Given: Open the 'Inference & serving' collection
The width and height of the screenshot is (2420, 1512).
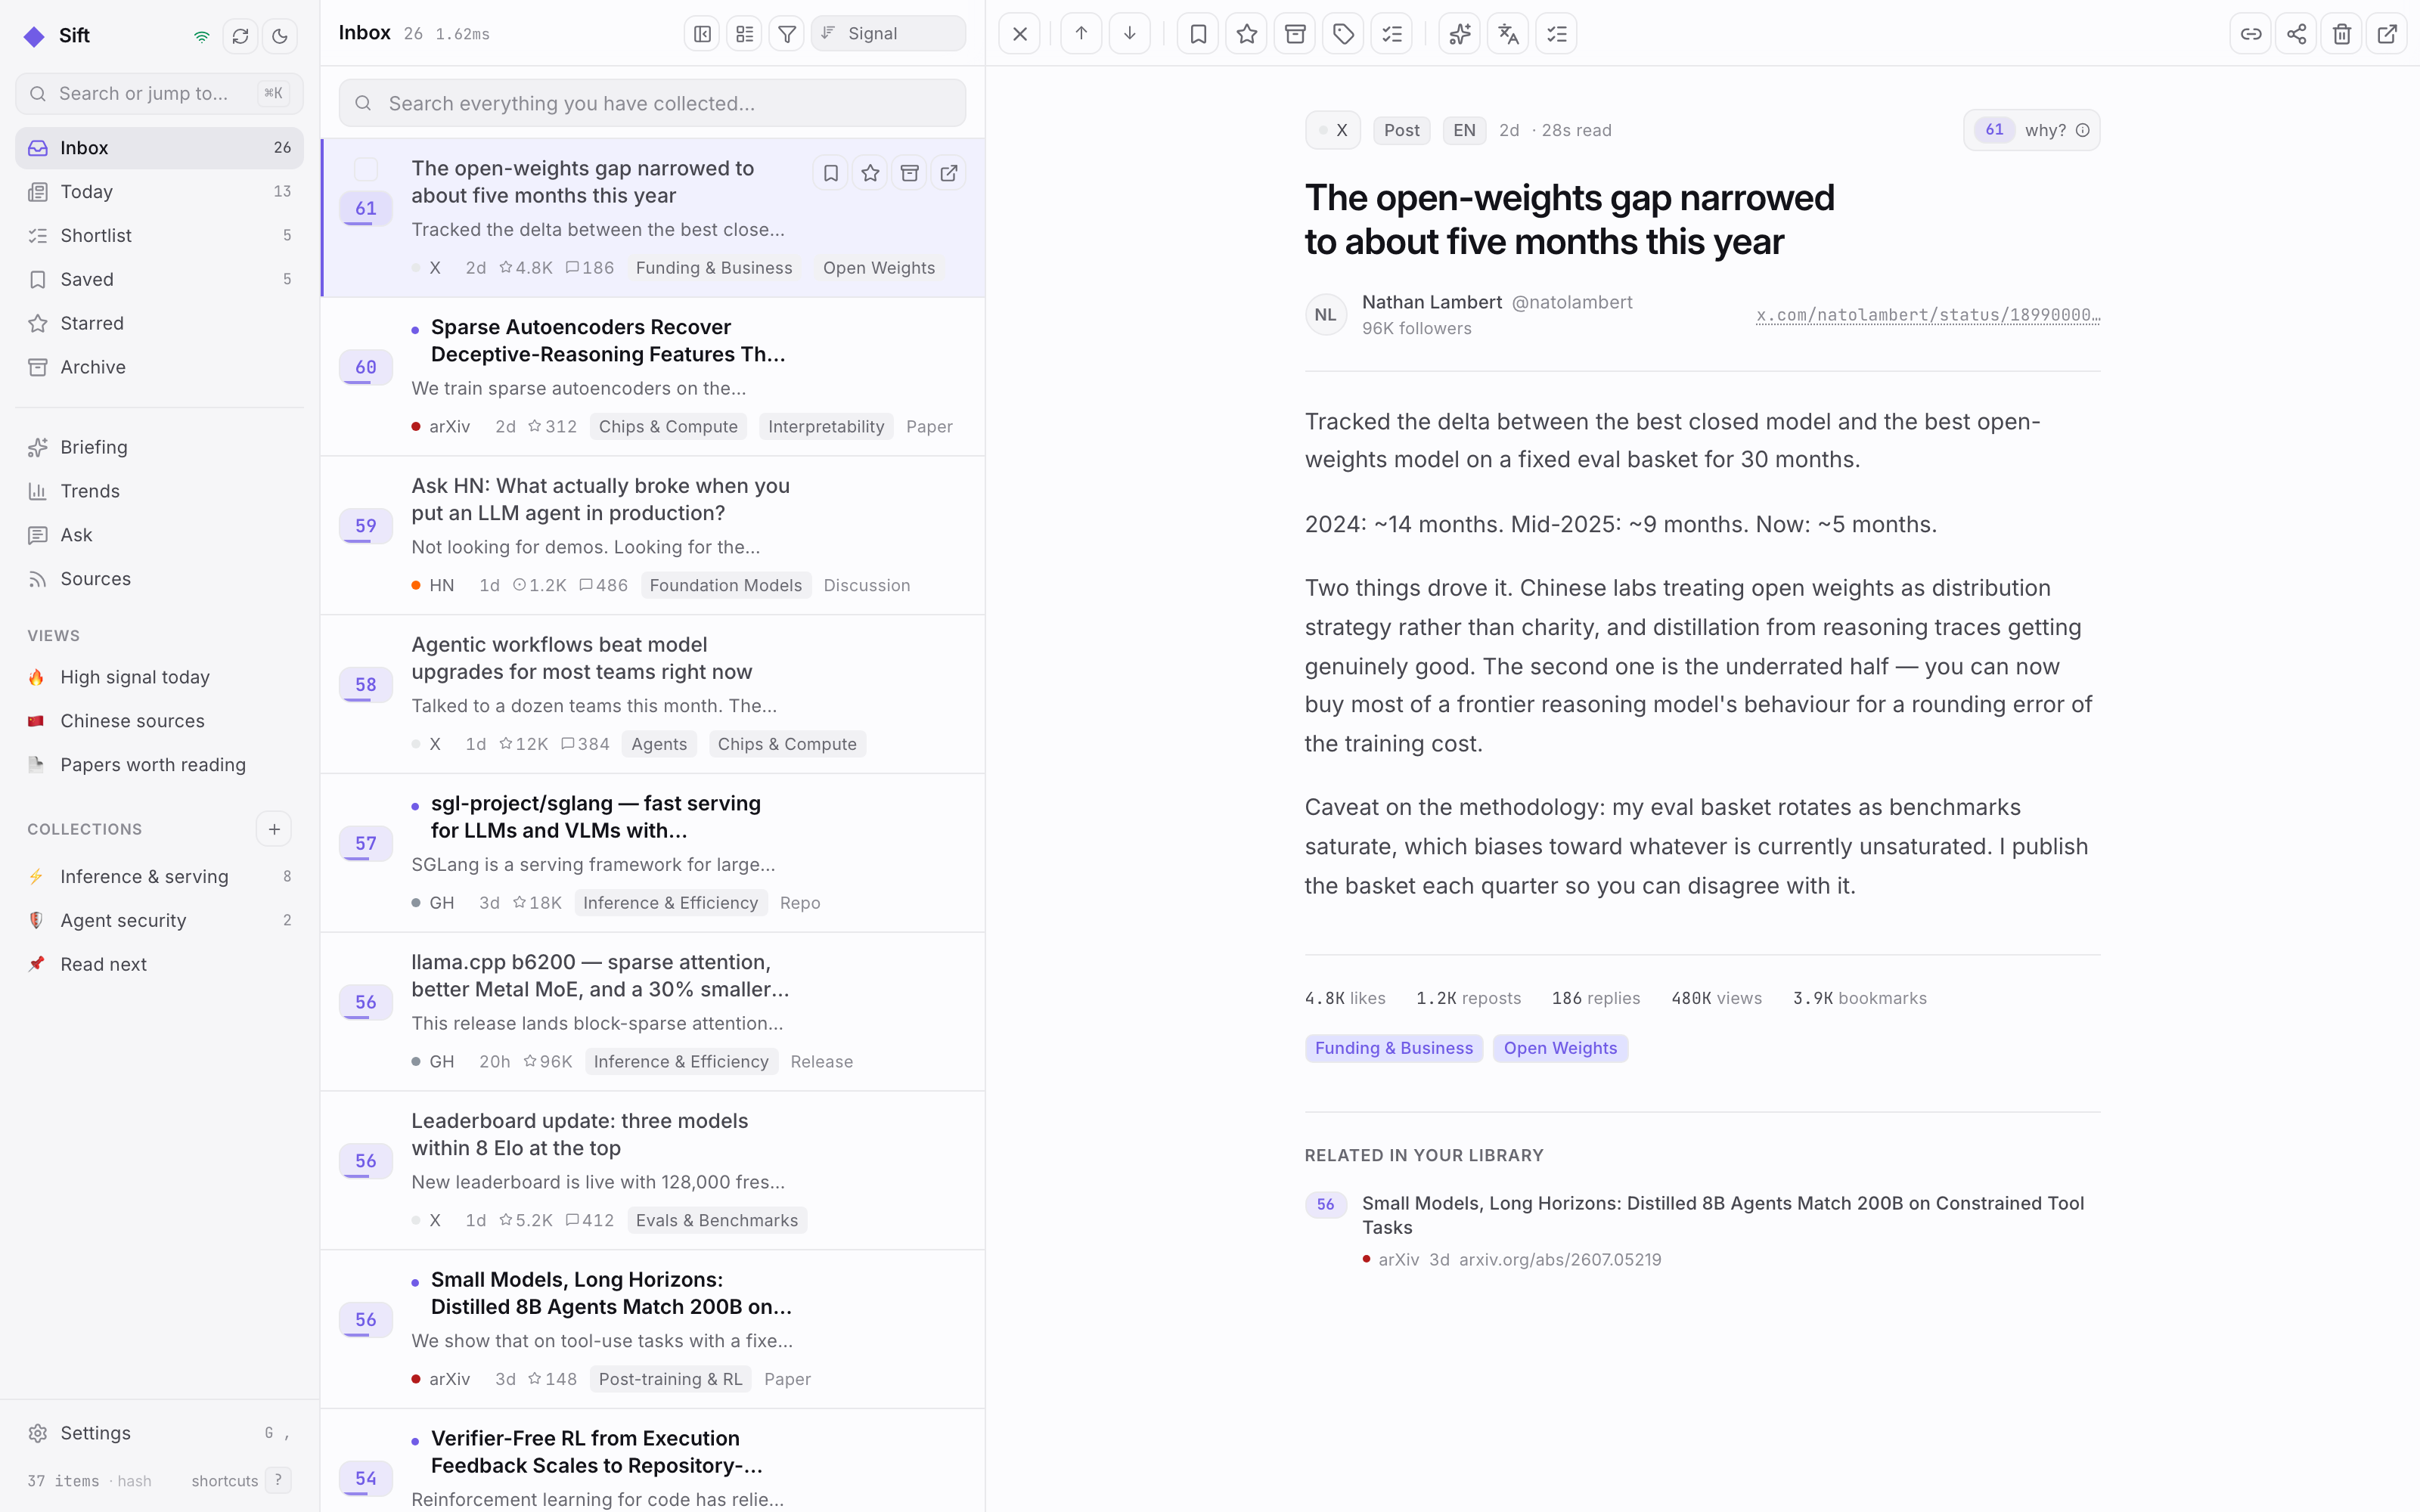Looking at the screenshot, I should pyautogui.click(x=159, y=877).
